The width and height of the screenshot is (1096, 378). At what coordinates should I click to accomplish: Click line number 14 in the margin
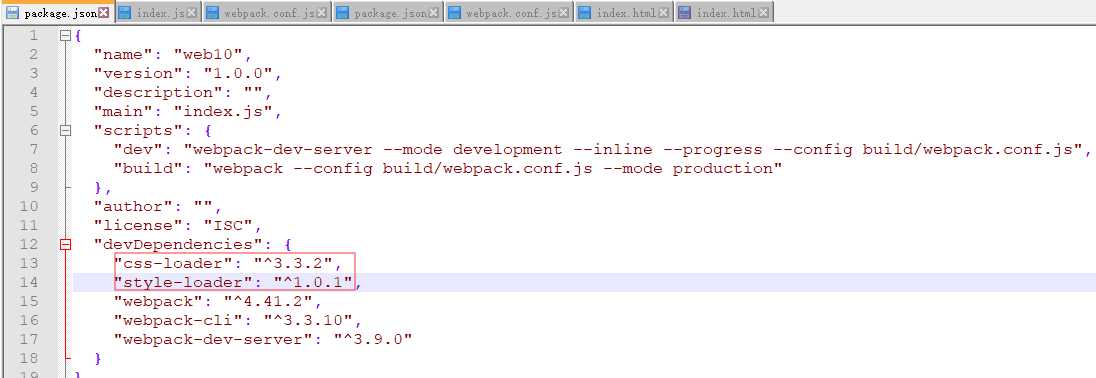29,282
